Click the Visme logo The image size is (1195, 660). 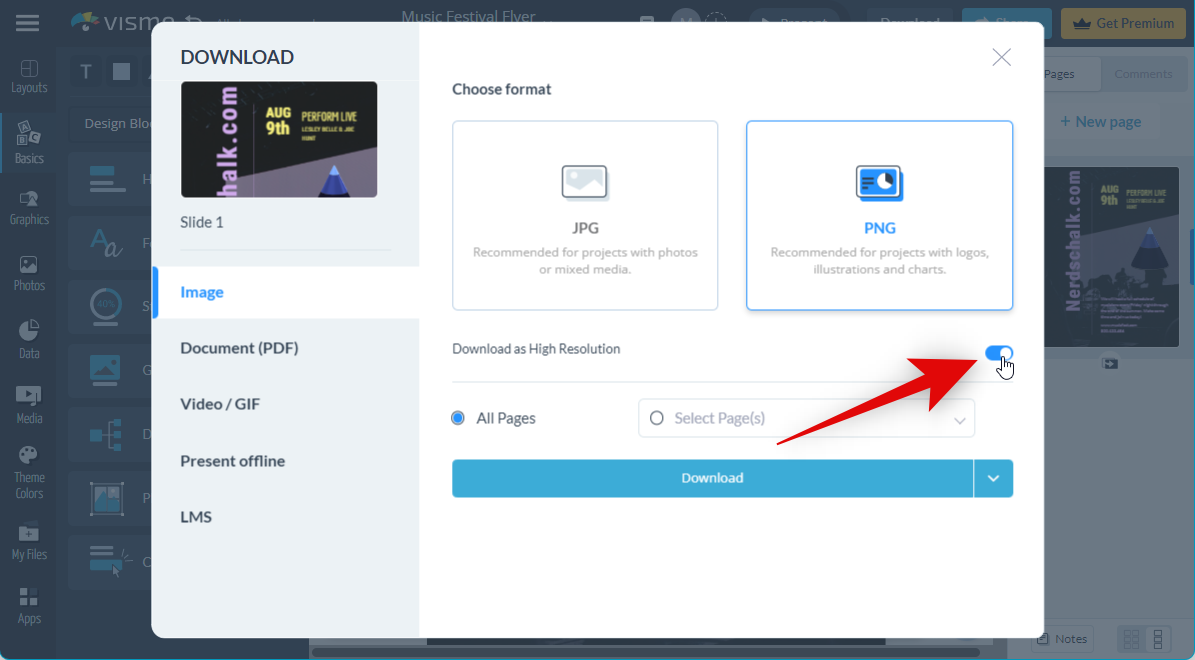point(122,22)
